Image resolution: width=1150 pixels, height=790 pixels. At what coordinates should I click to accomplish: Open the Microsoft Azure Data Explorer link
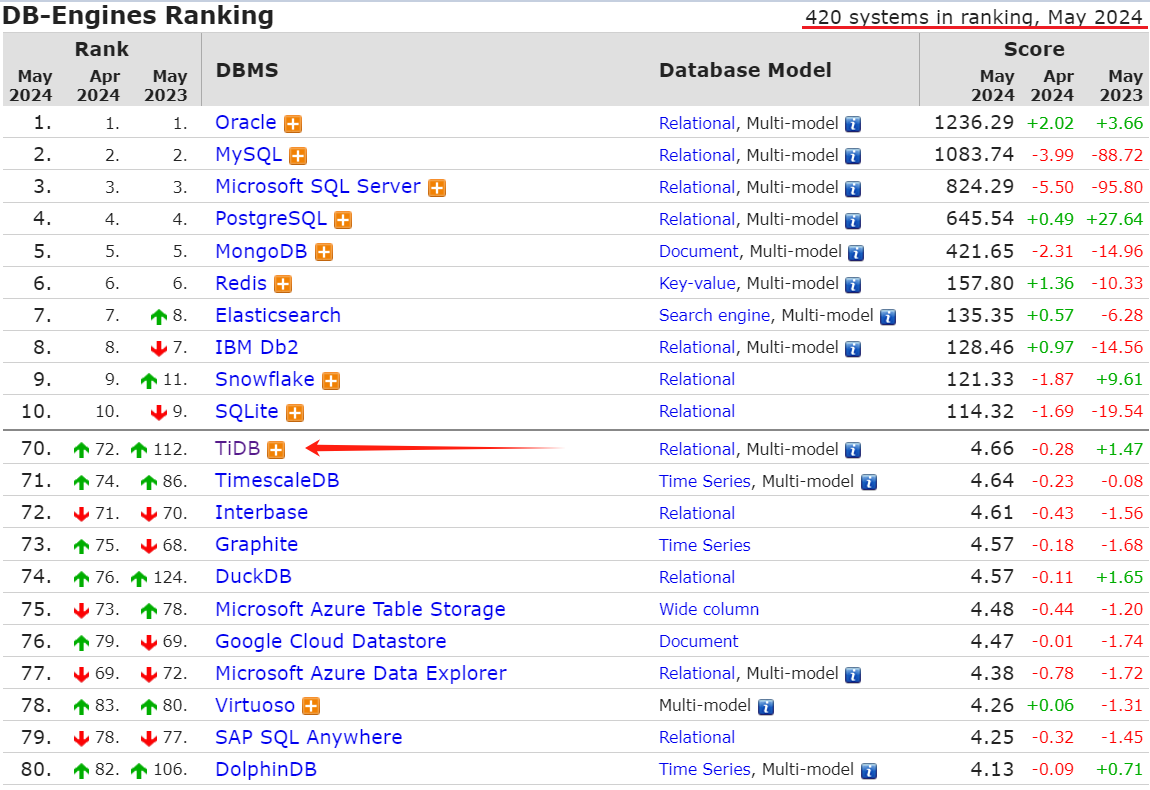coord(361,673)
